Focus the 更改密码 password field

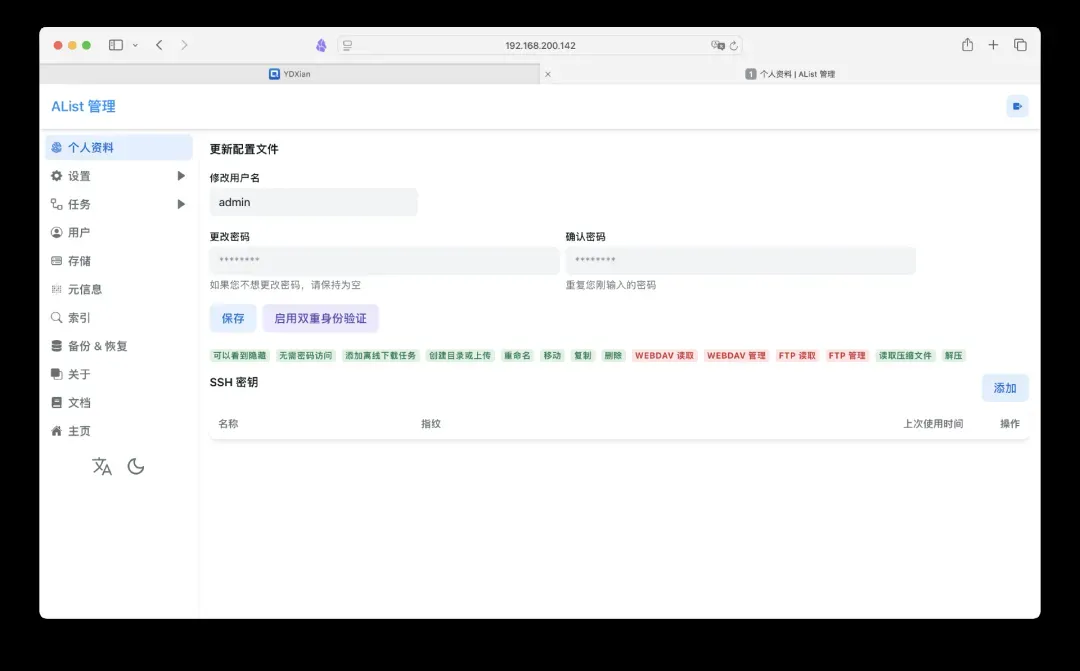tap(384, 261)
